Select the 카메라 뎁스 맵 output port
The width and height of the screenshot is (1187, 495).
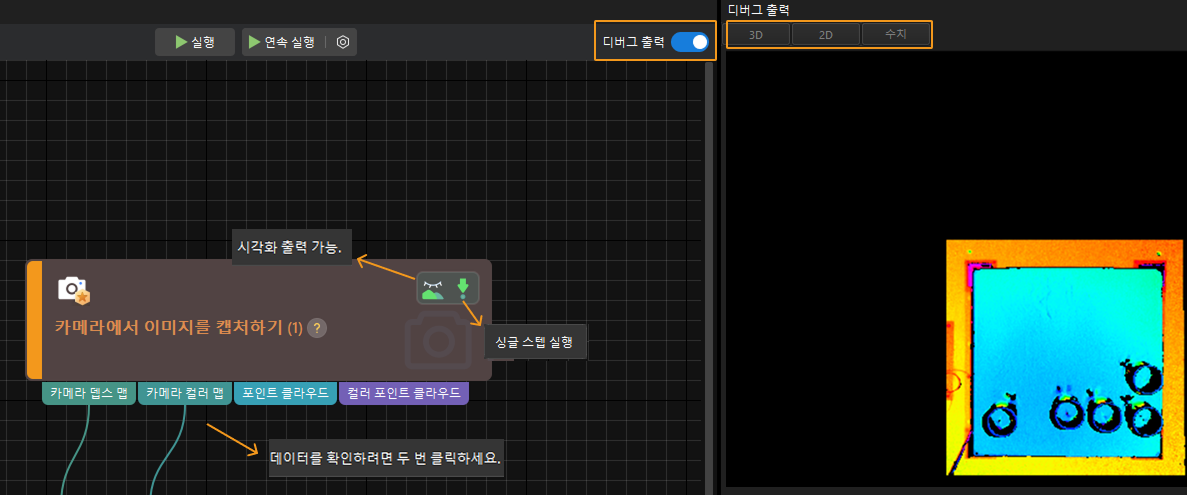89,393
